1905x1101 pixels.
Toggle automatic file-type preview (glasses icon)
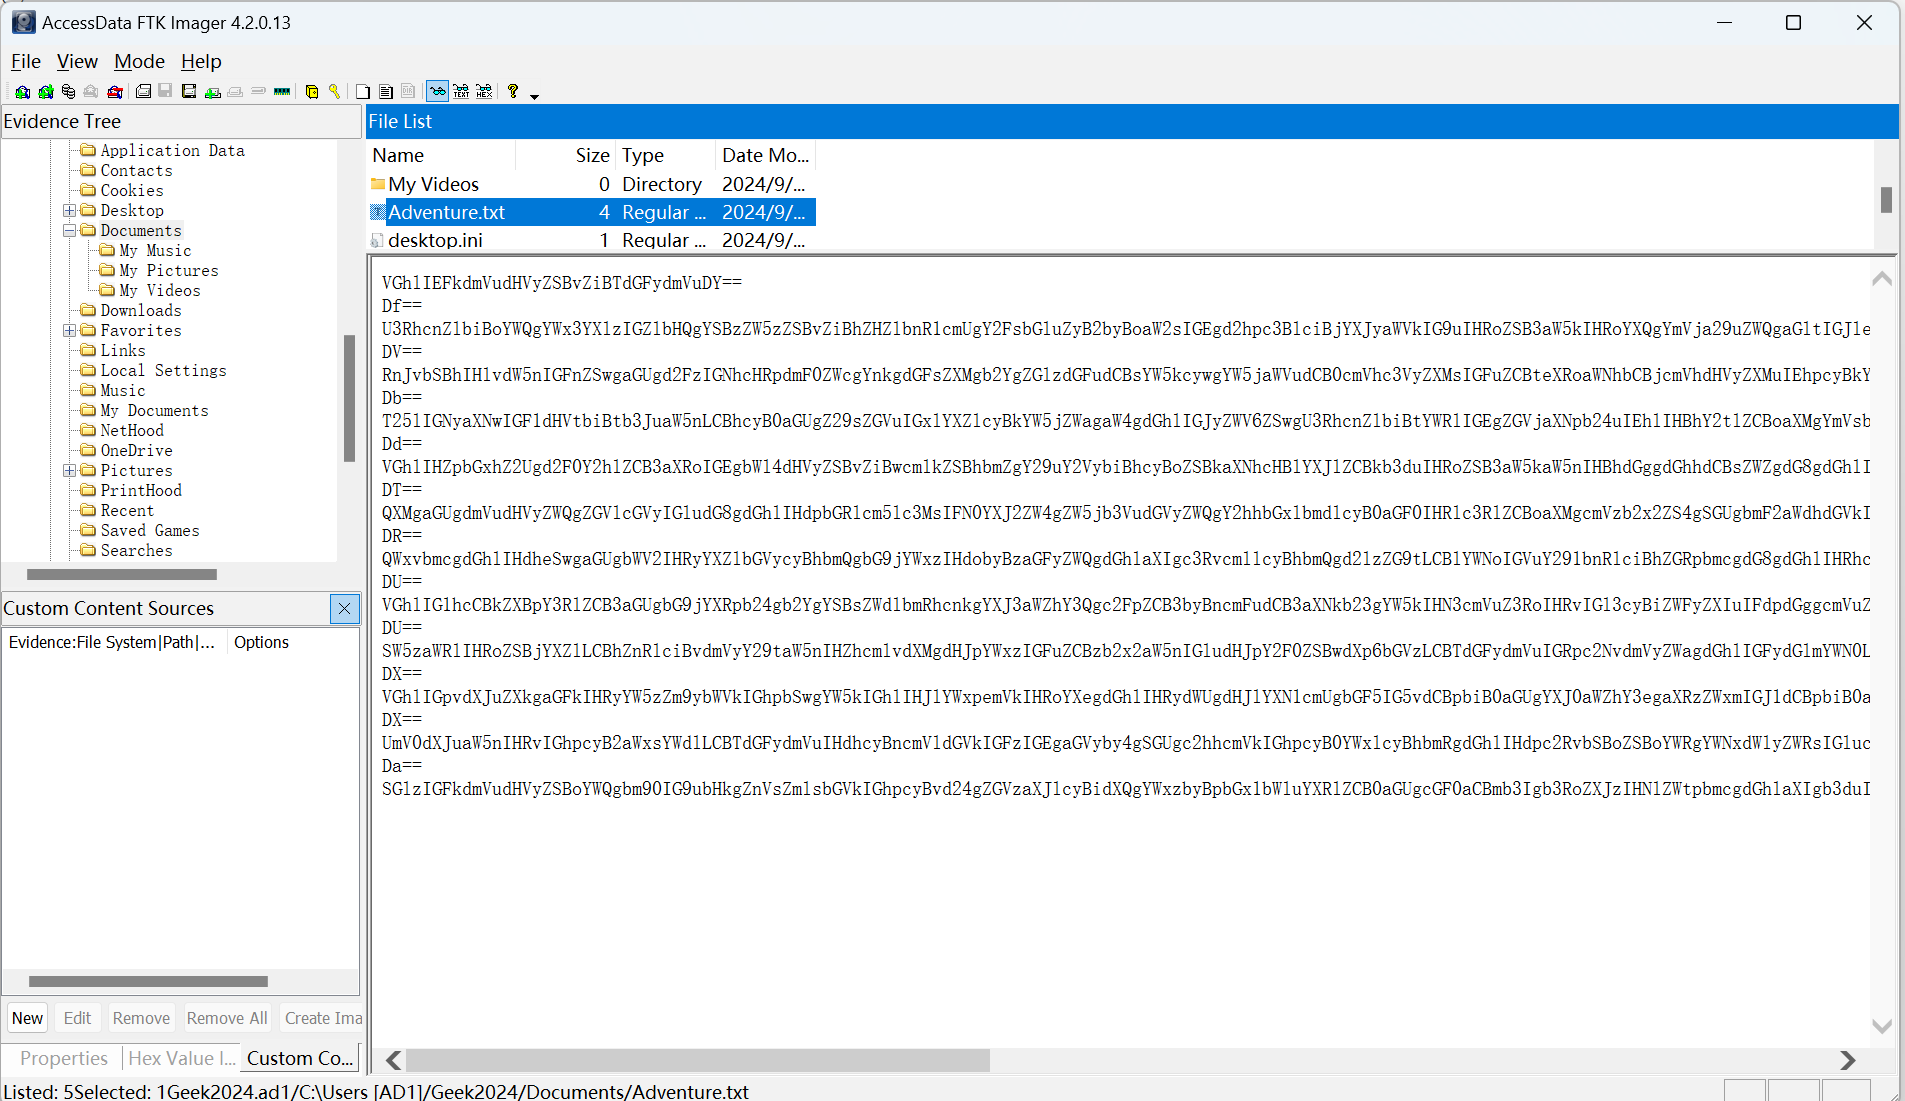pos(437,91)
